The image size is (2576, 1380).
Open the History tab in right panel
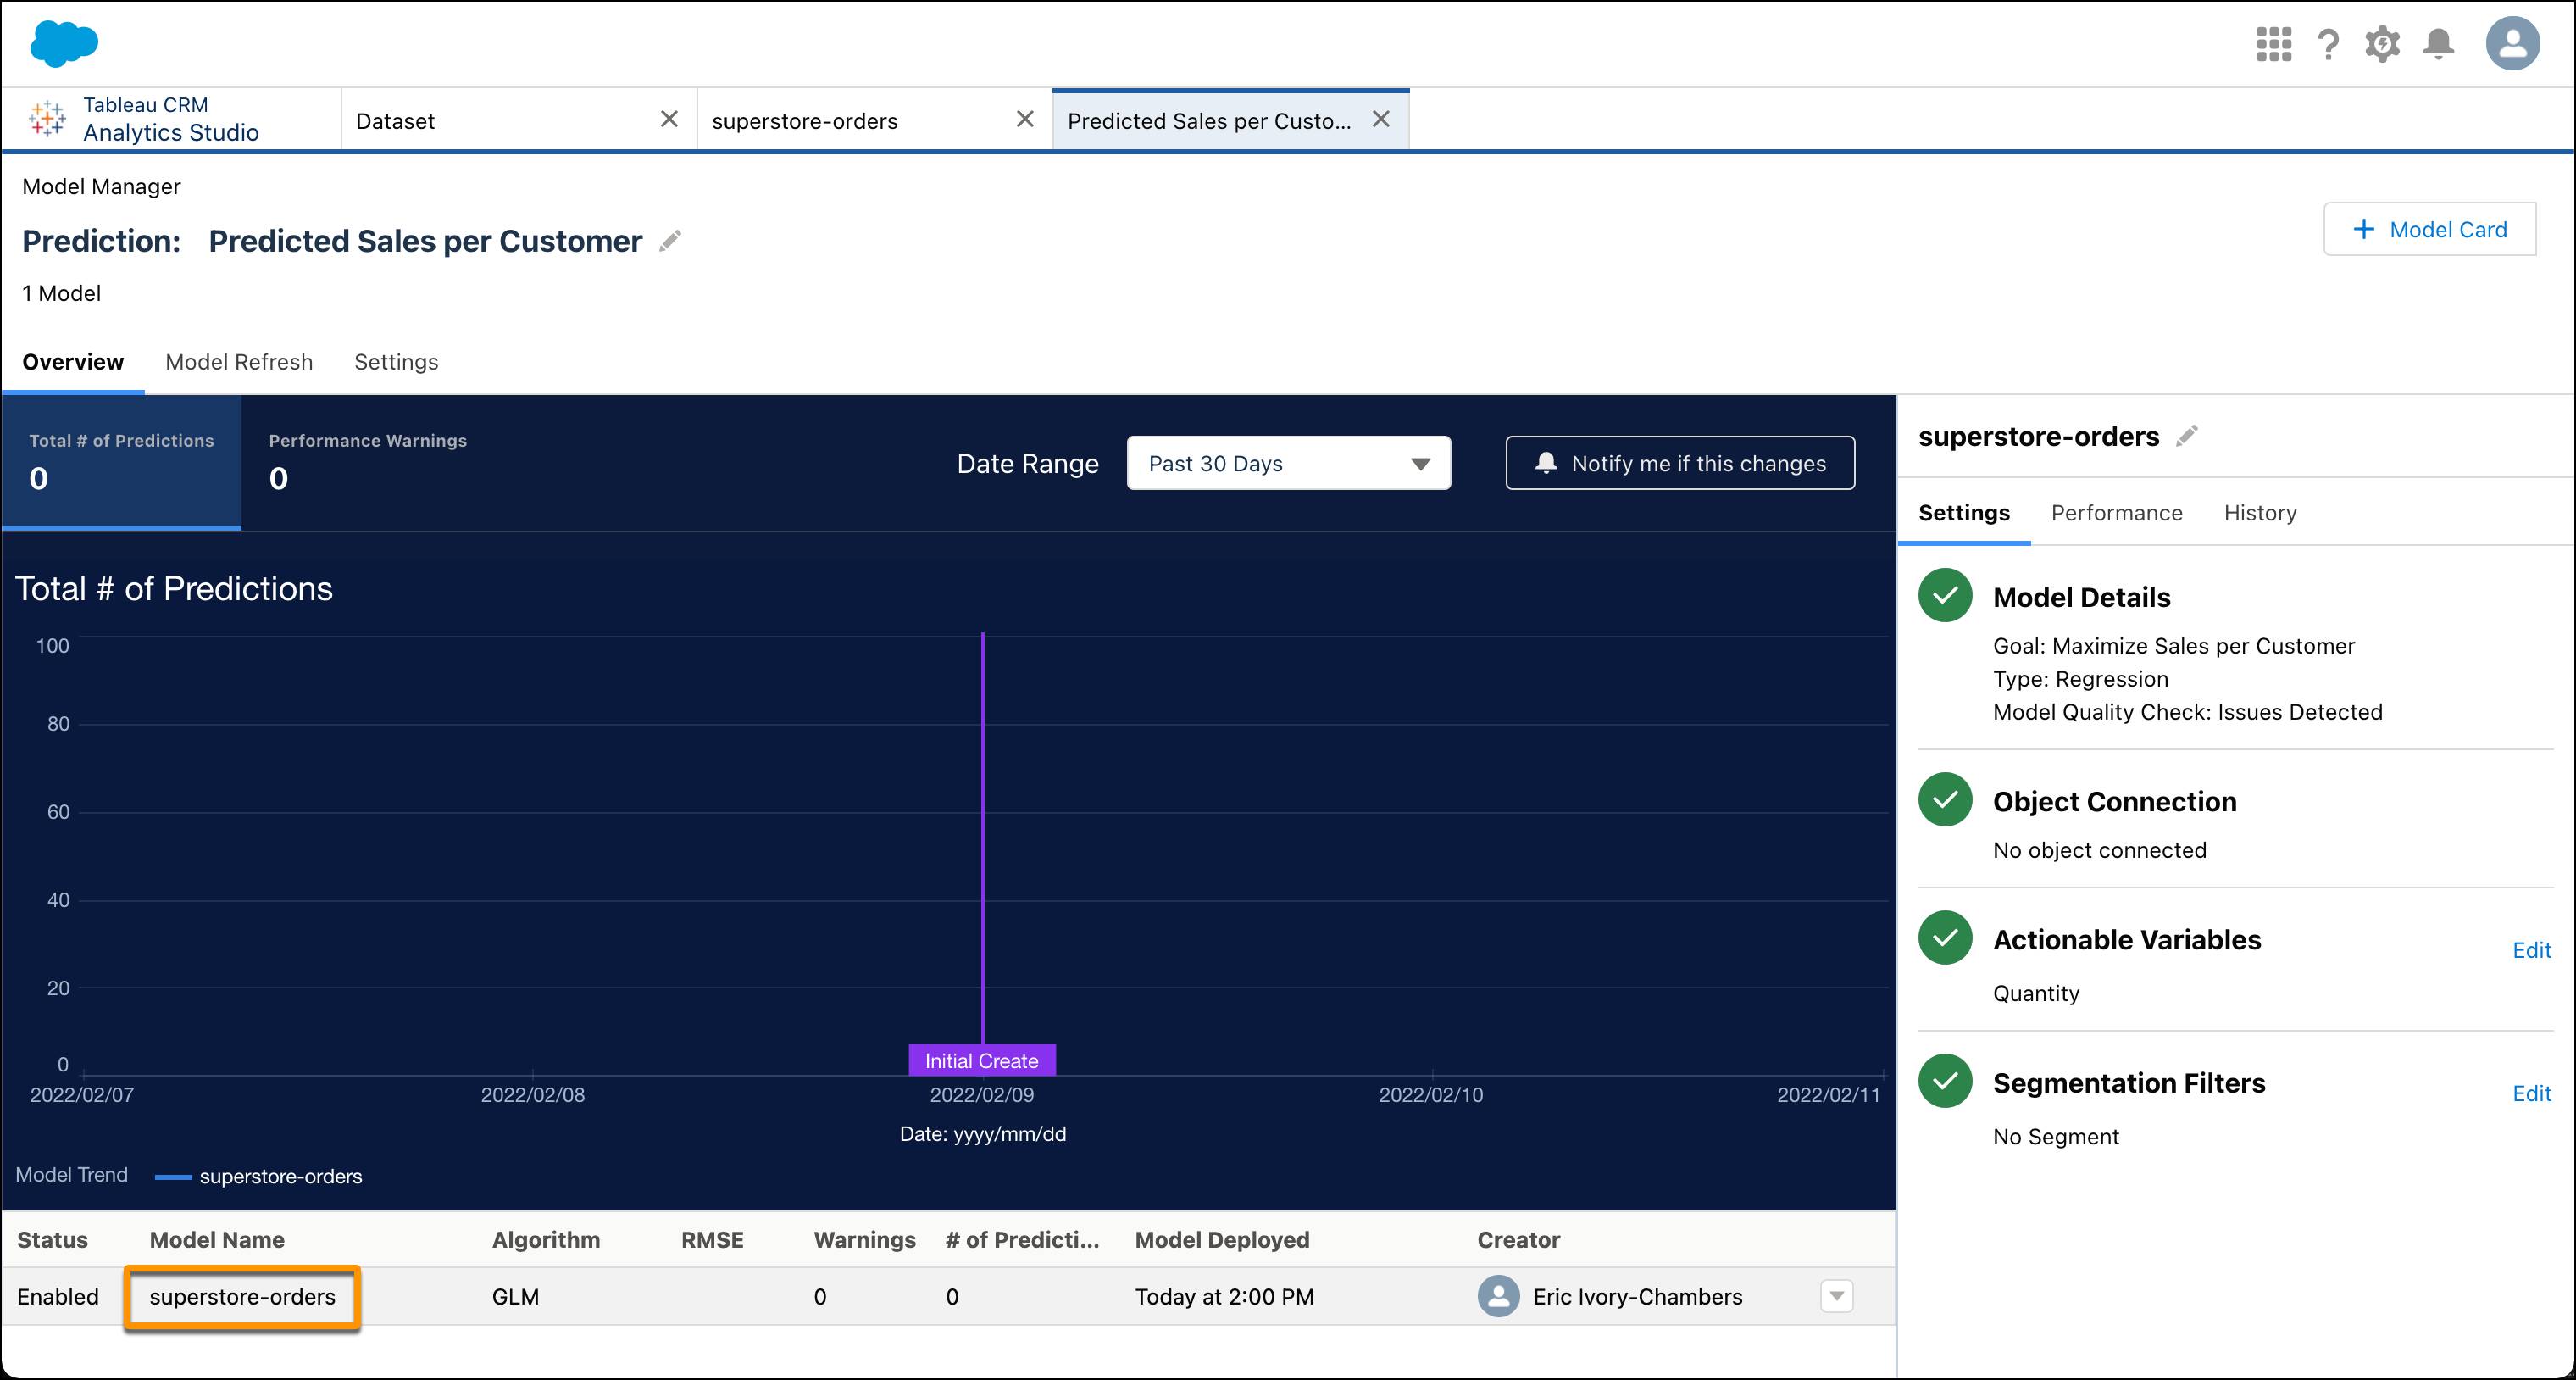coord(2260,512)
